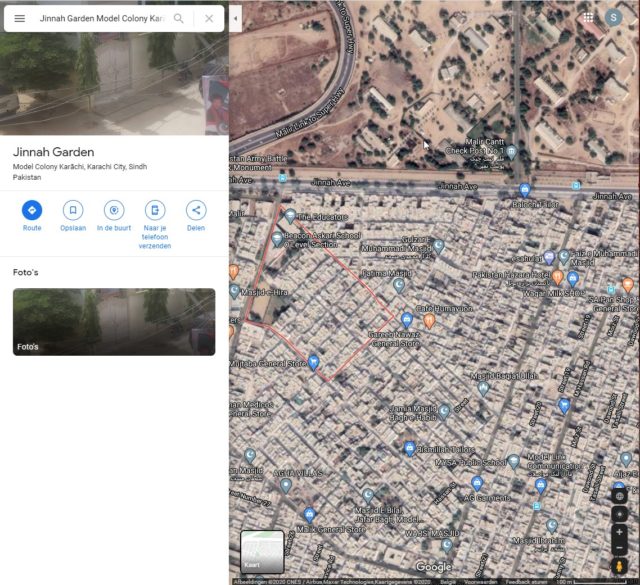Select Gulzar-e-Muhammadi Masjid mosque pin
Viewport: 640px width, 585px height.
pos(439,246)
